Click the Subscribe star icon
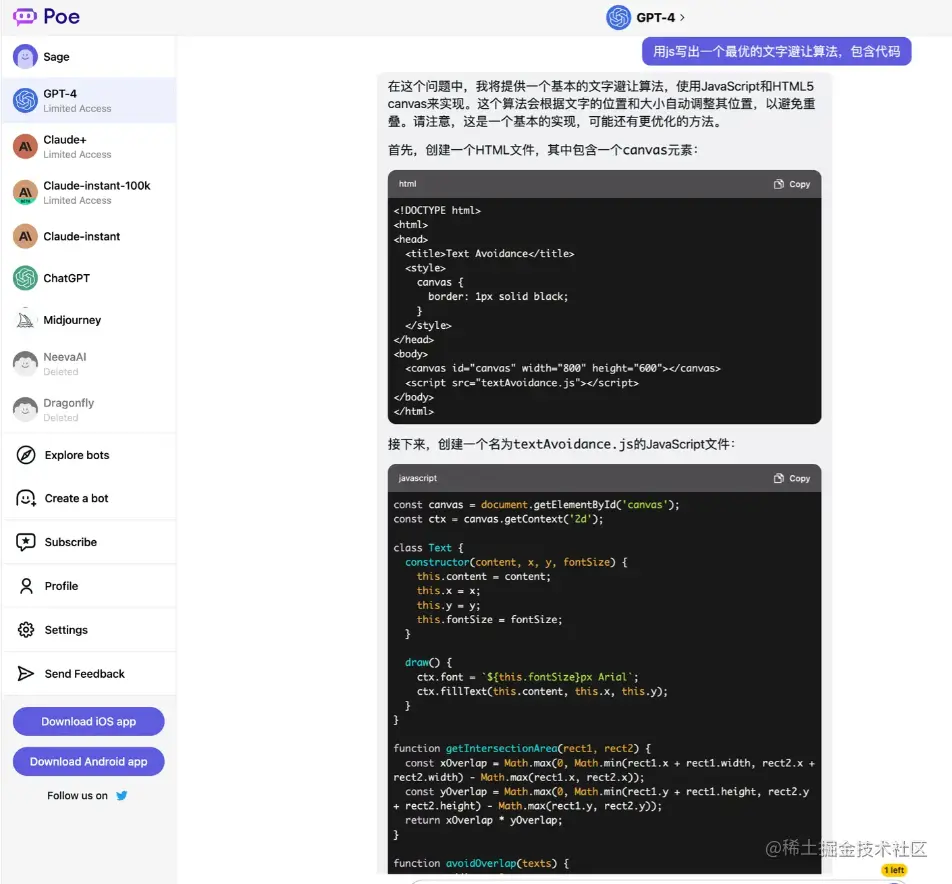Viewport: 952px width, 884px height. (26, 542)
